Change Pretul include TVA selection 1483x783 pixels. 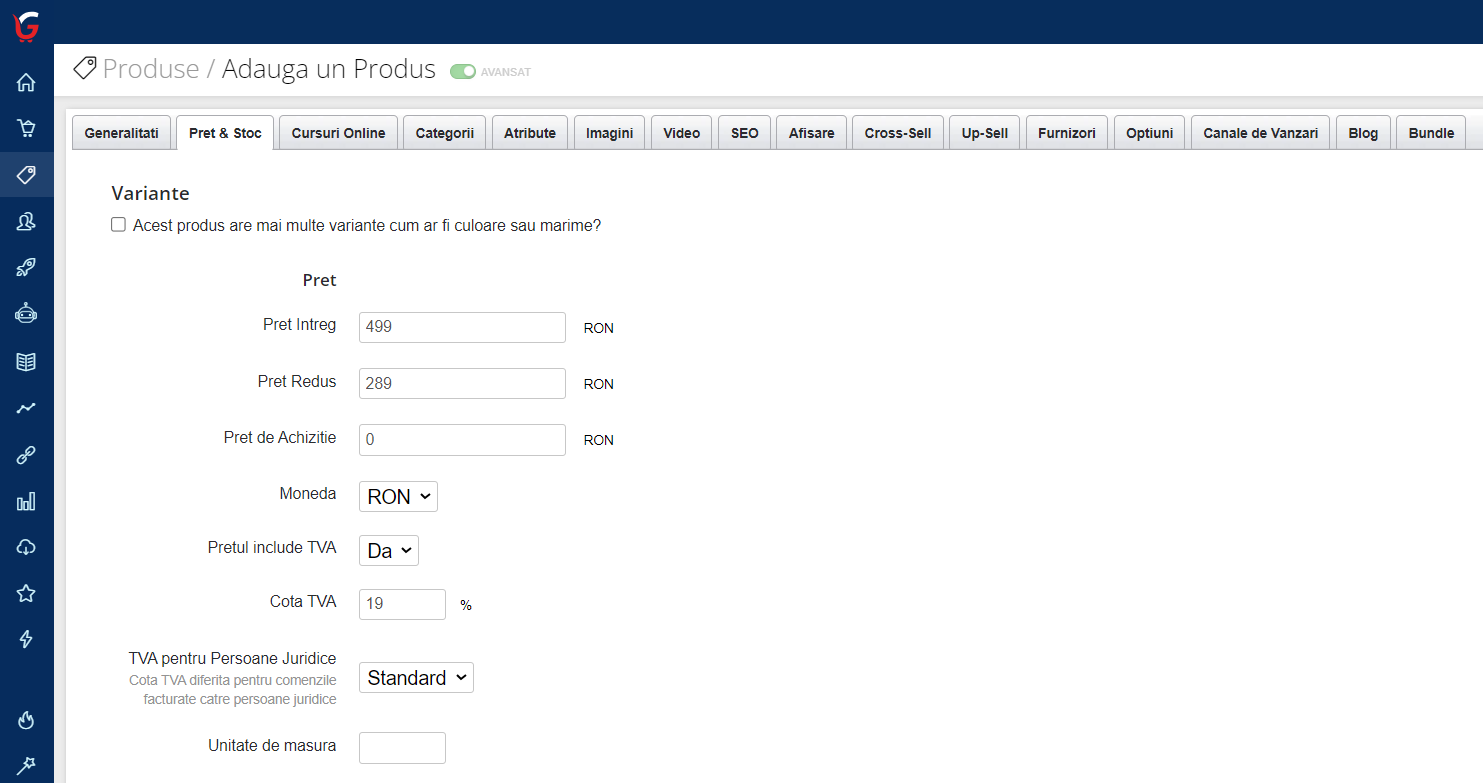(388, 550)
